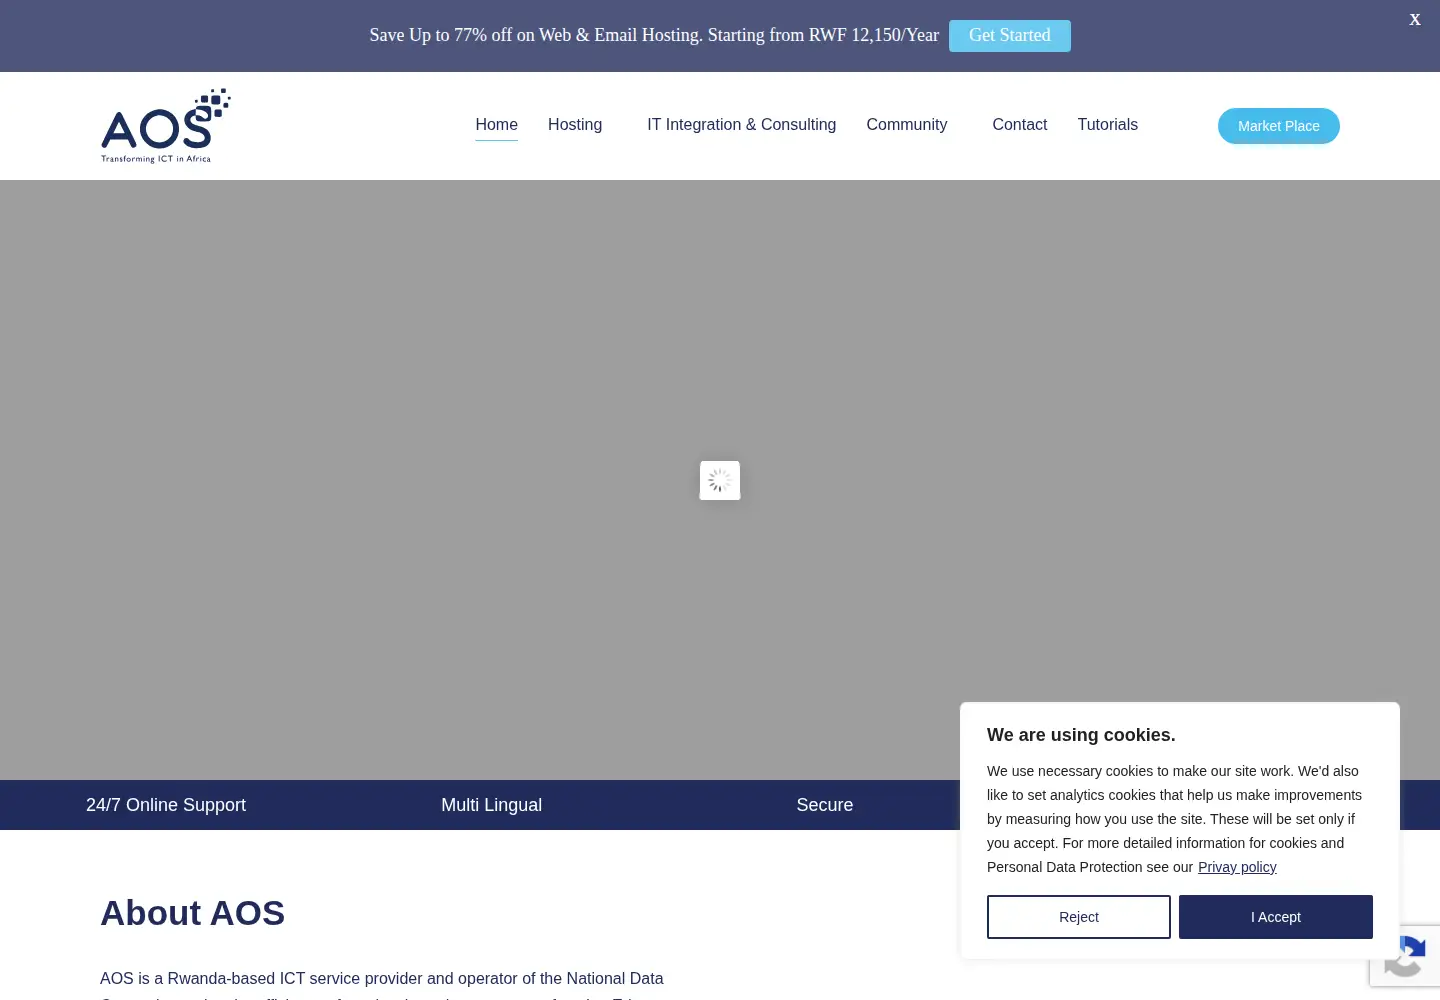Accept cookies with I Accept

pos(1275,917)
